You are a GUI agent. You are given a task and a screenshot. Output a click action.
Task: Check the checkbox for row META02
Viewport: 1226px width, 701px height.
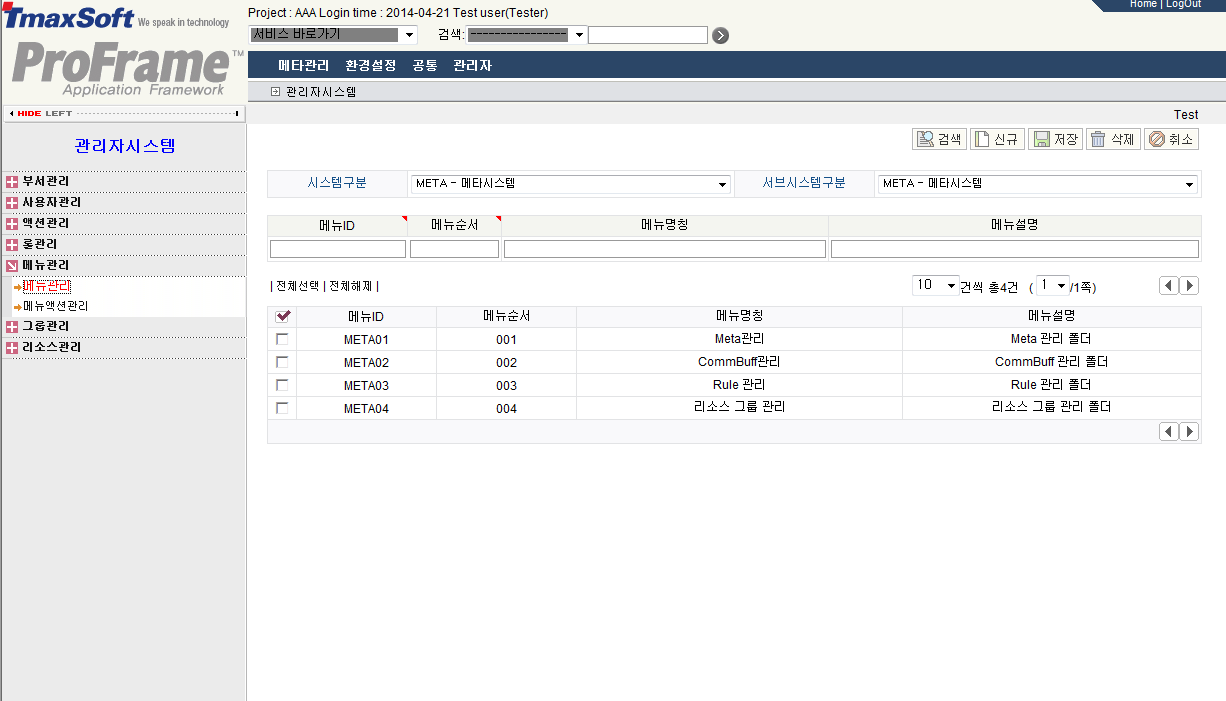tap(282, 361)
